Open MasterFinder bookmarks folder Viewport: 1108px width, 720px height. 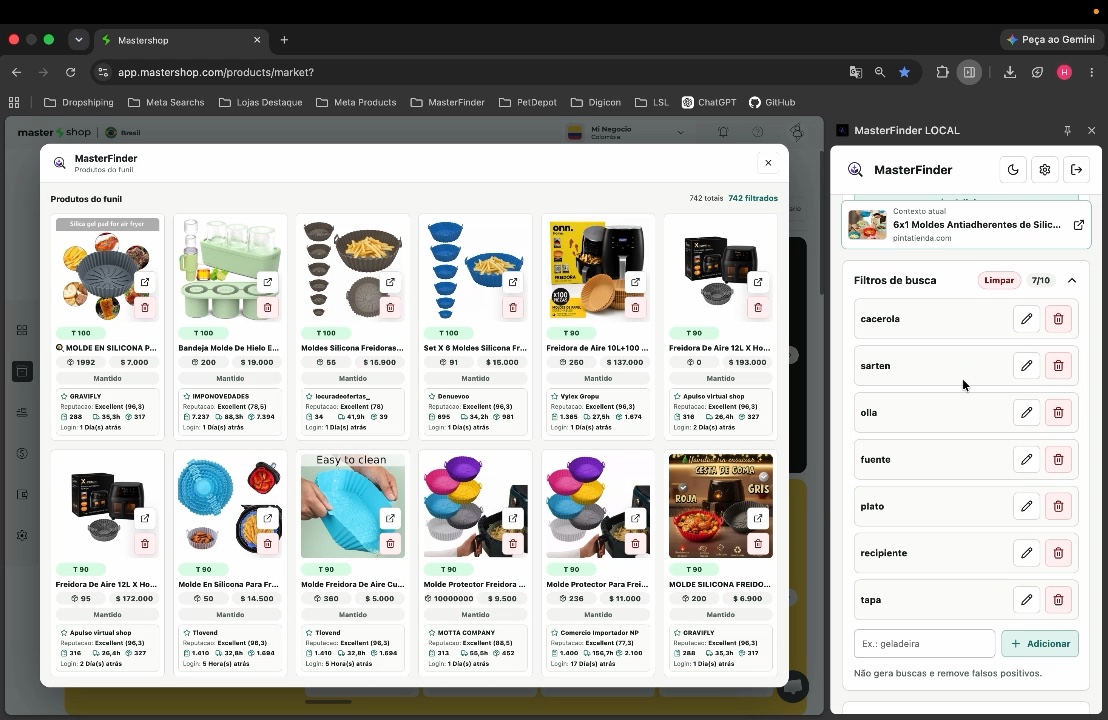point(447,102)
